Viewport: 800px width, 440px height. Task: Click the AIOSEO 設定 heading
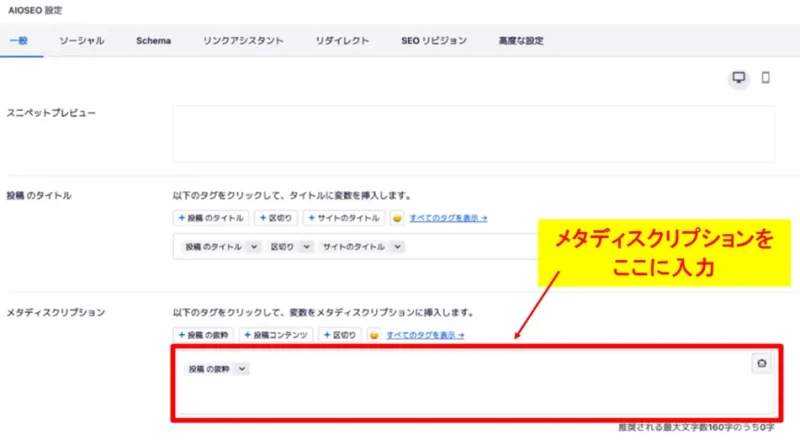click(x=35, y=10)
